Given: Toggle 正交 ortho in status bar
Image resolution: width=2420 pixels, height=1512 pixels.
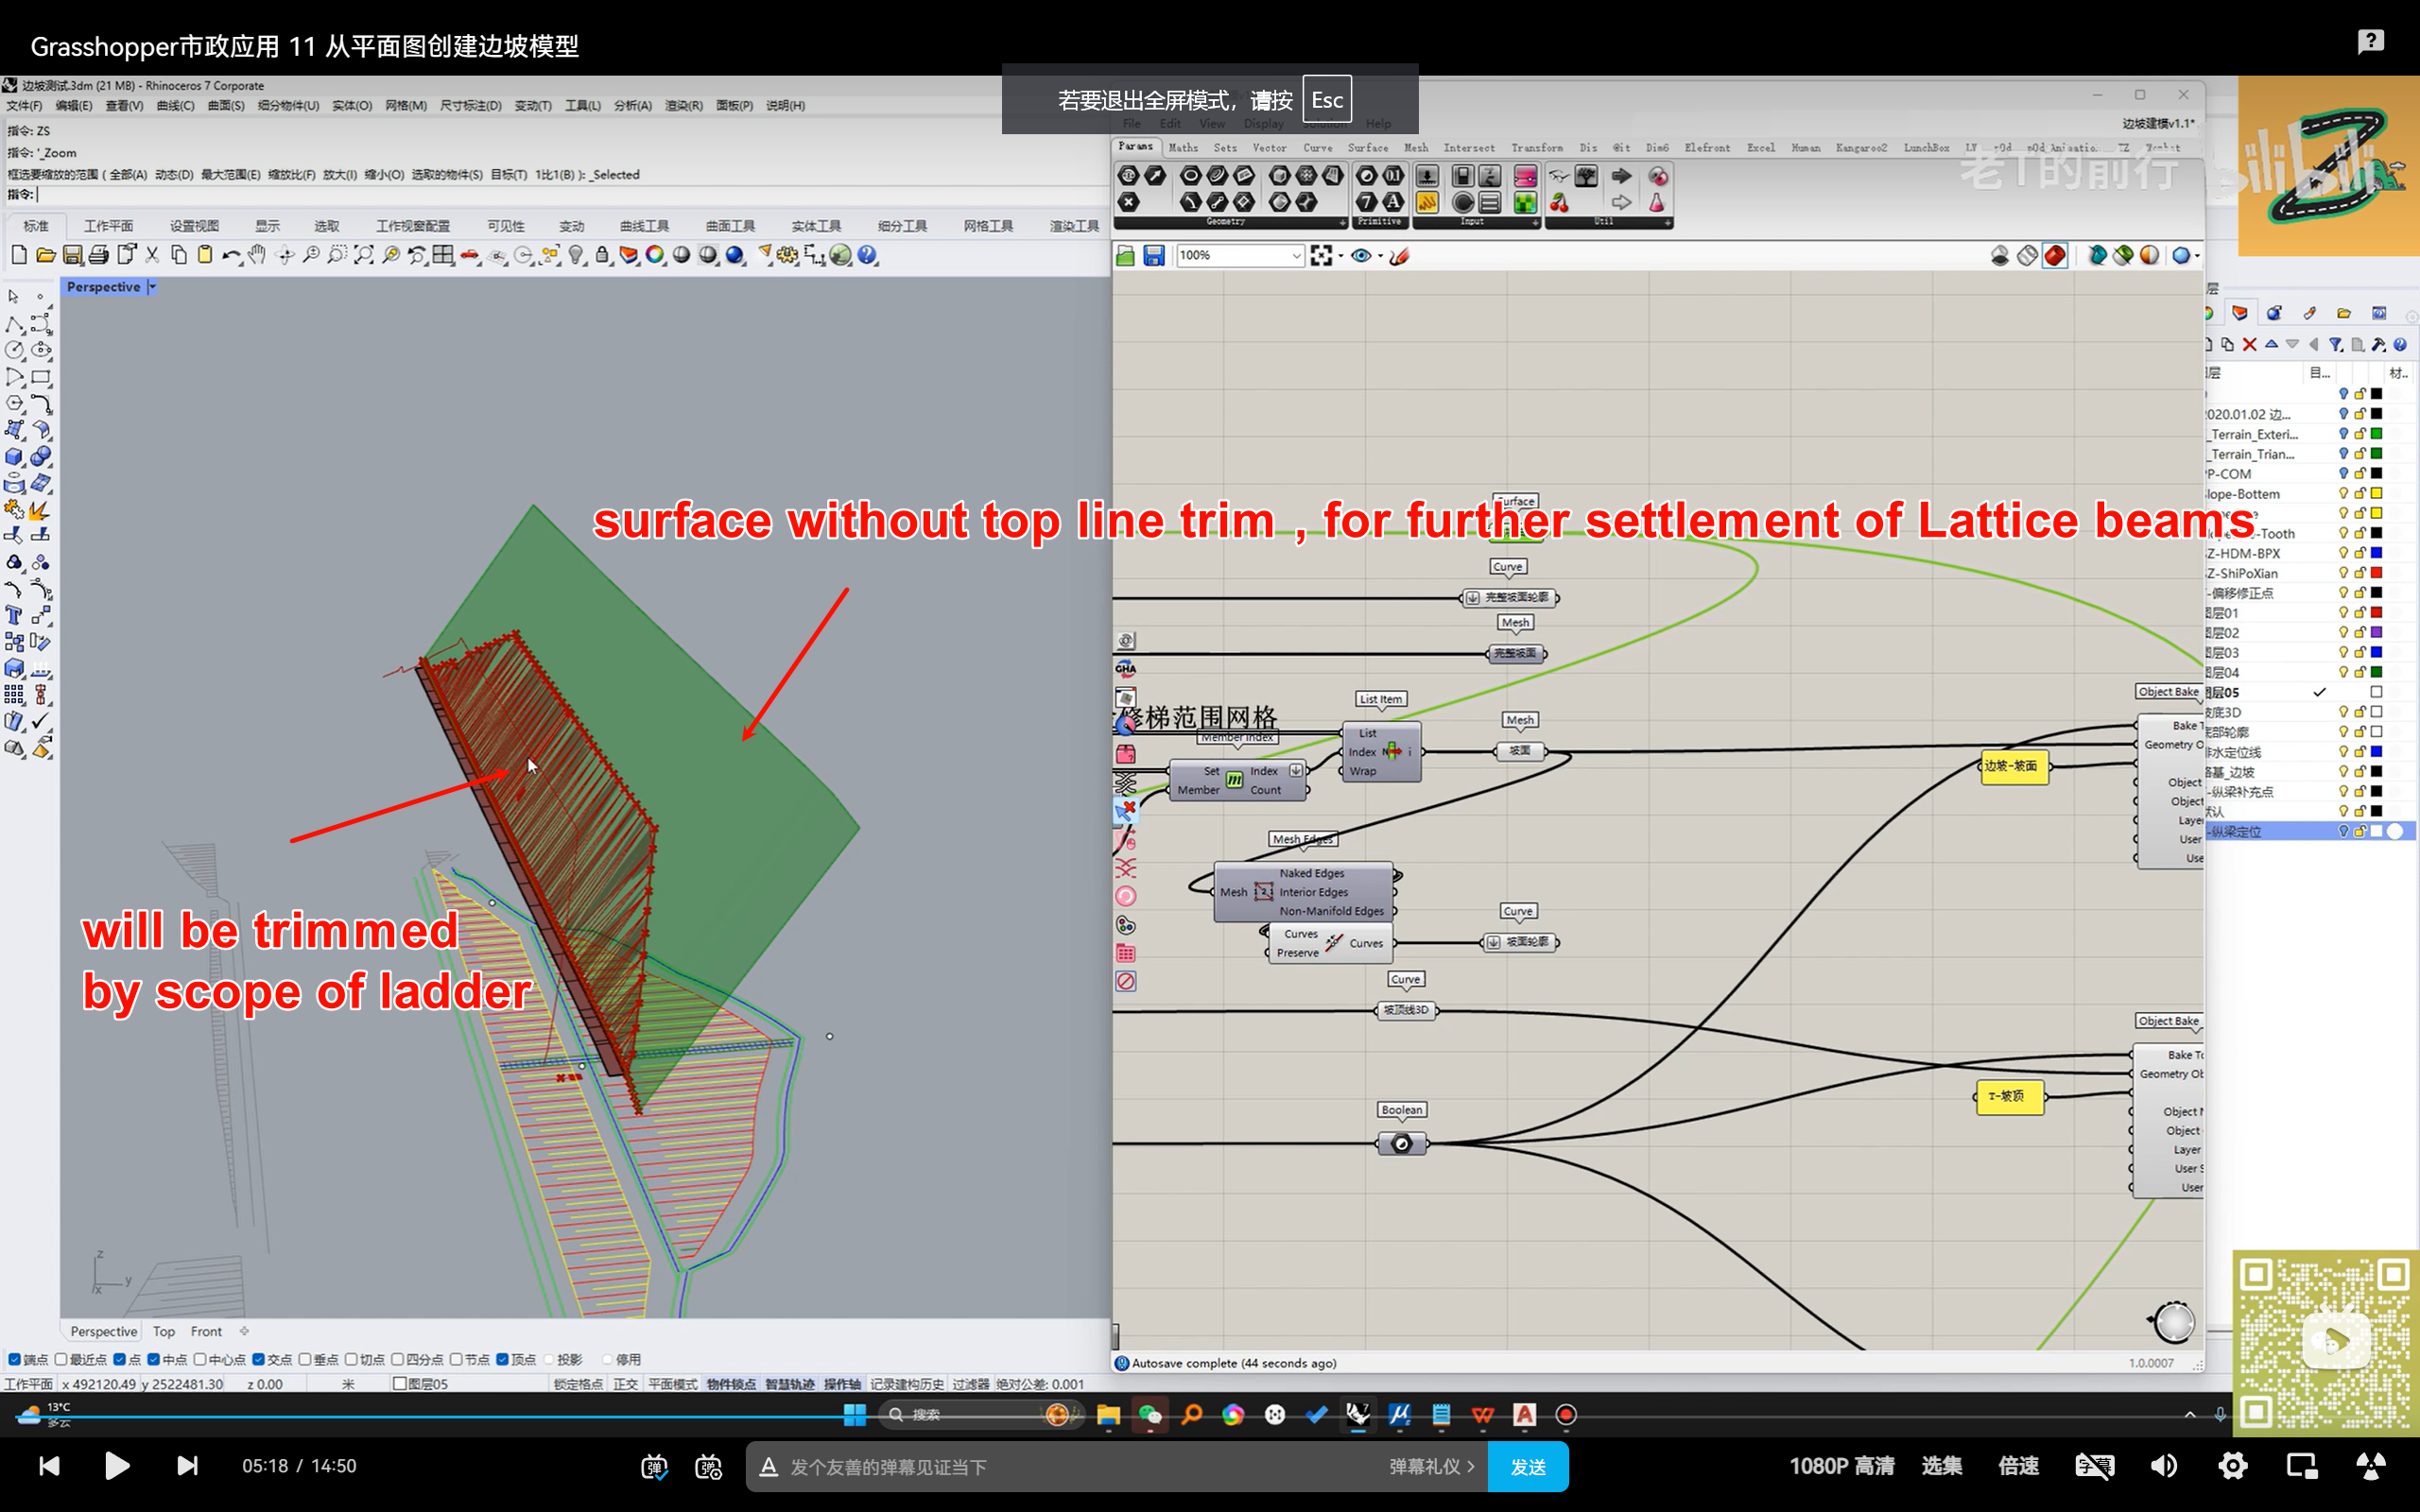Looking at the screenshot, I should coord(625,1384).
